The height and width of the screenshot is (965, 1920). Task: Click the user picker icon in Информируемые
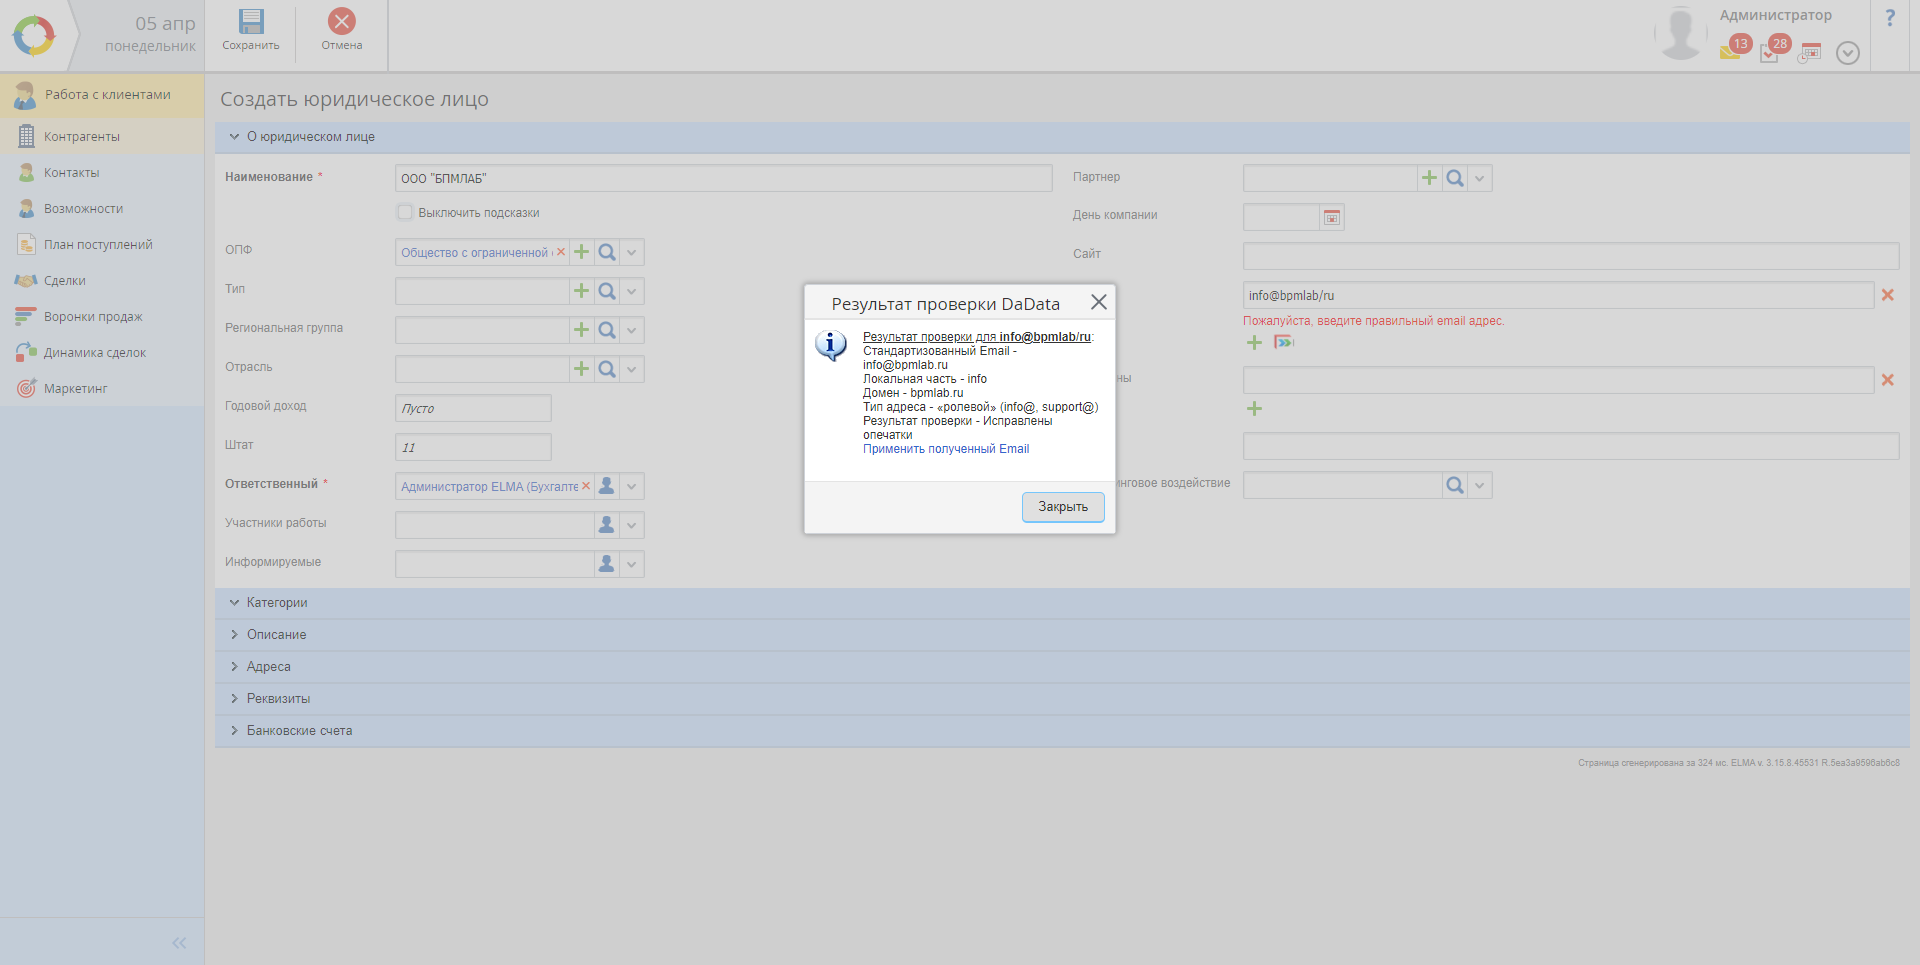pos(606,564)
